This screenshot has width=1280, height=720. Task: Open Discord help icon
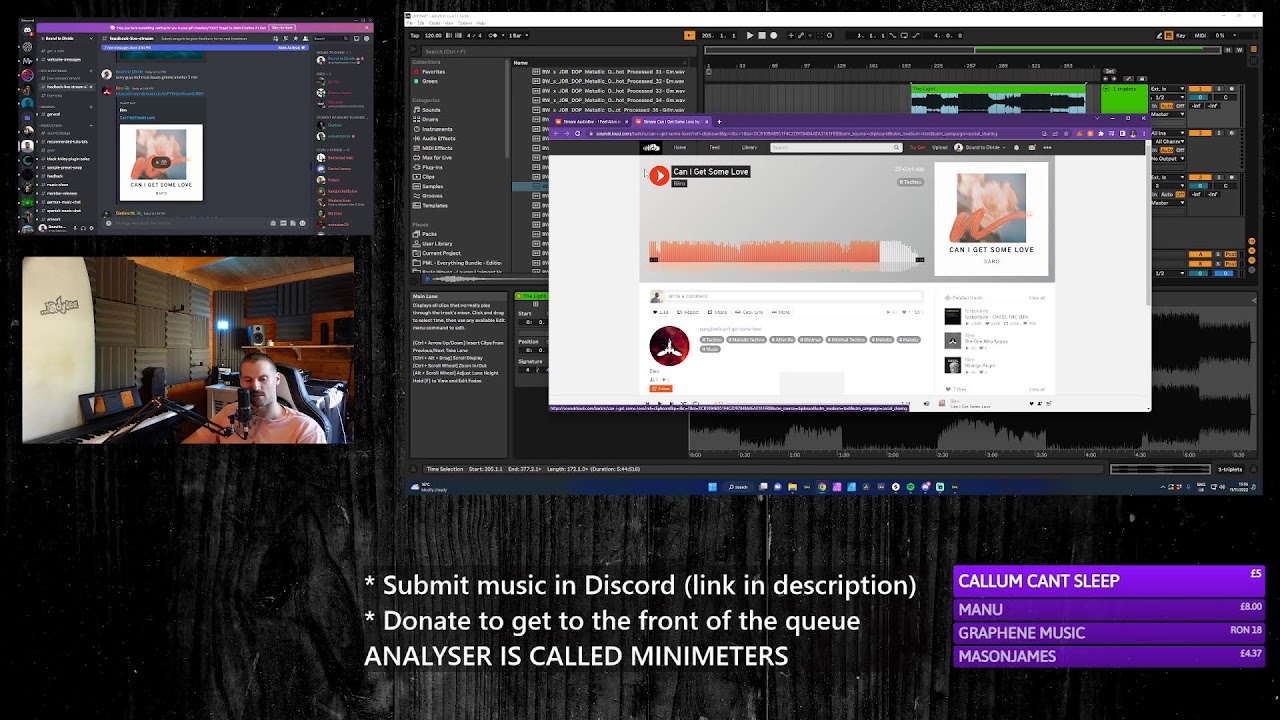coord(367,38)
